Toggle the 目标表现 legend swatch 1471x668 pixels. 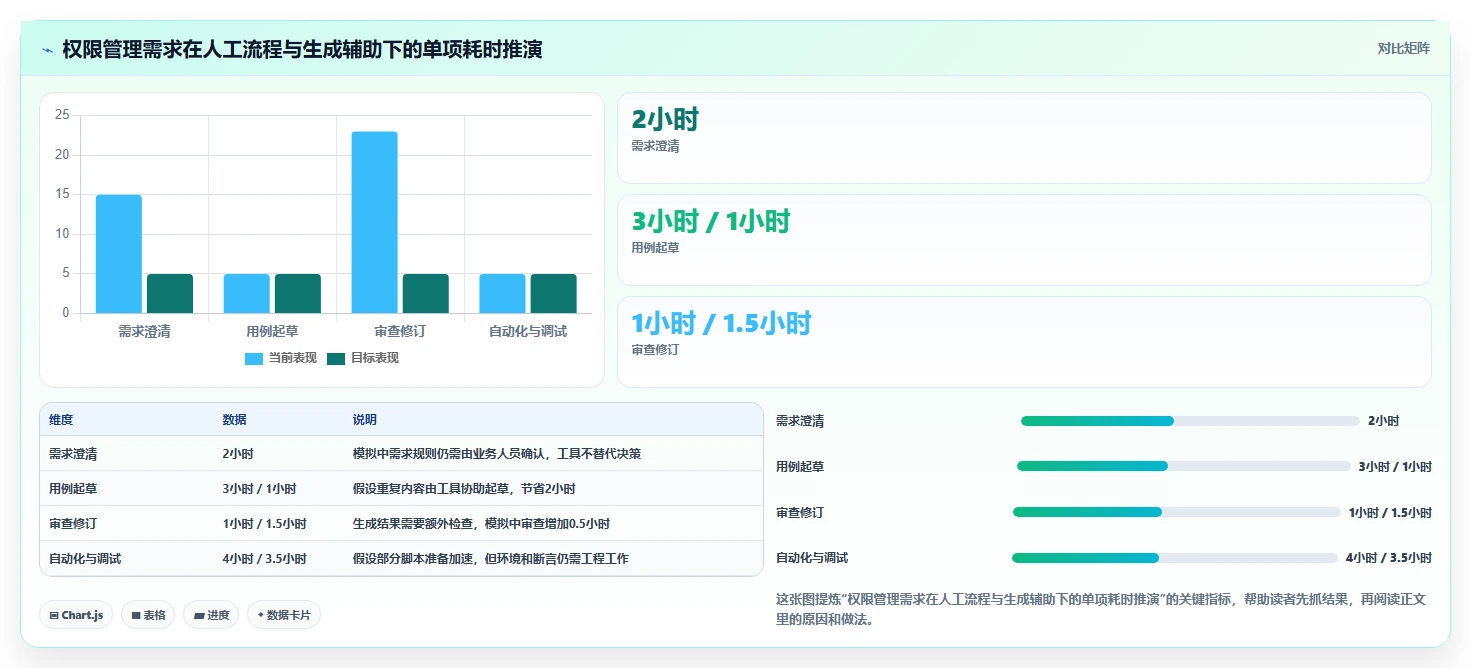click(336, 358)
